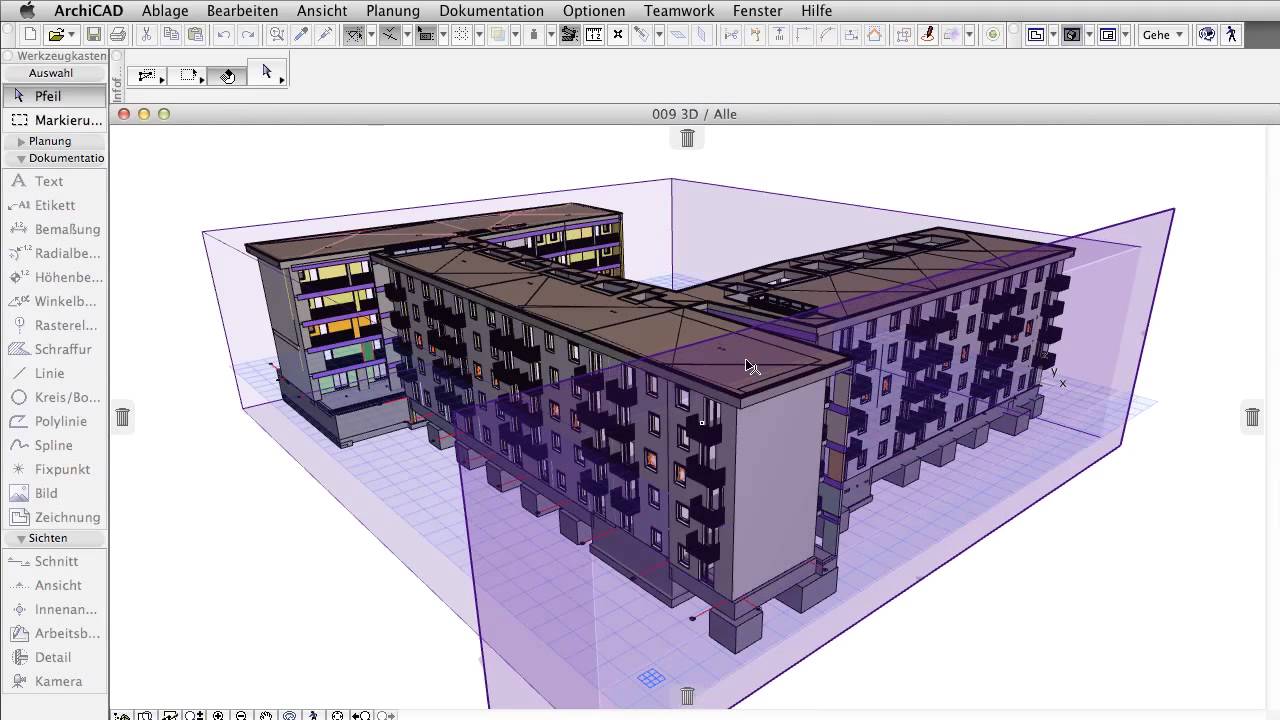Select the Schraffur tool in the toolbox
1280x720 pixels.
pyautogui.click(x=54, y=349)
